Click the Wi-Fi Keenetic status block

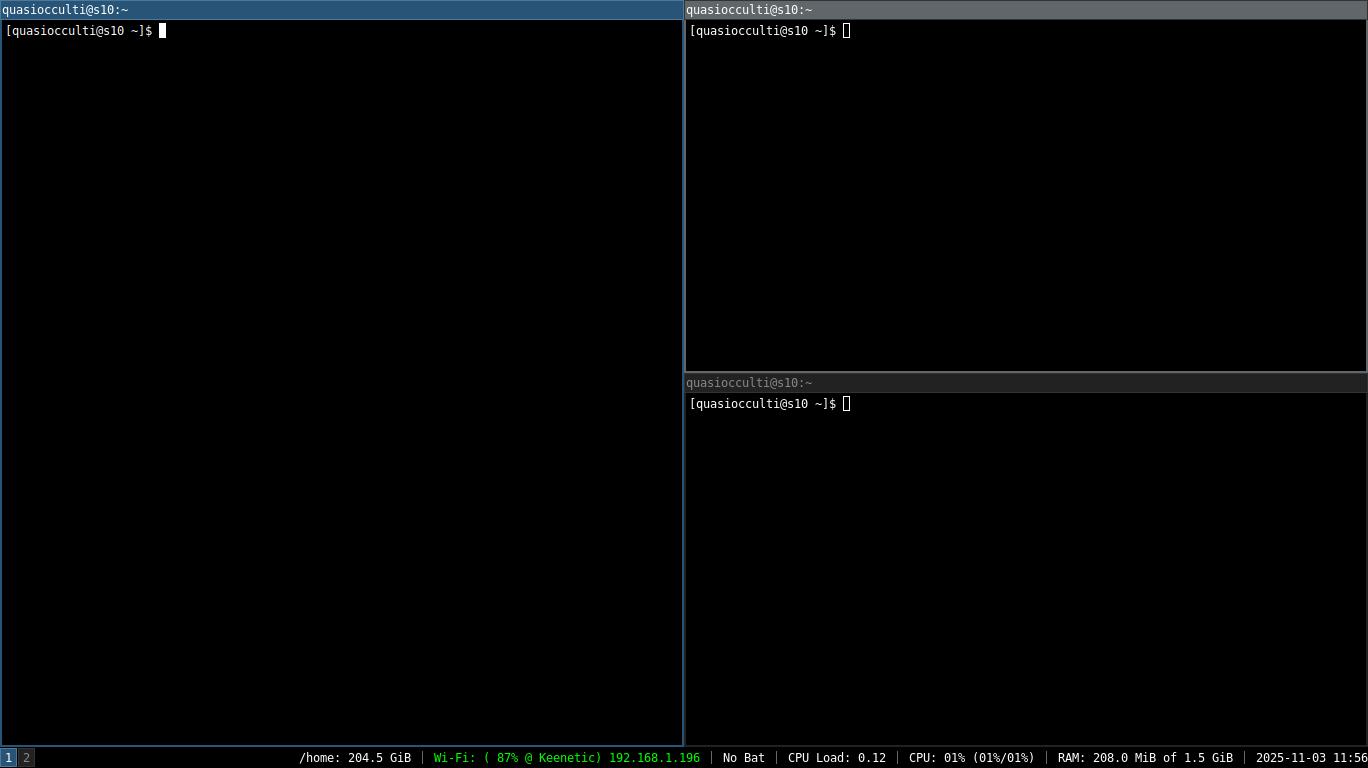[x=567, y=758]
